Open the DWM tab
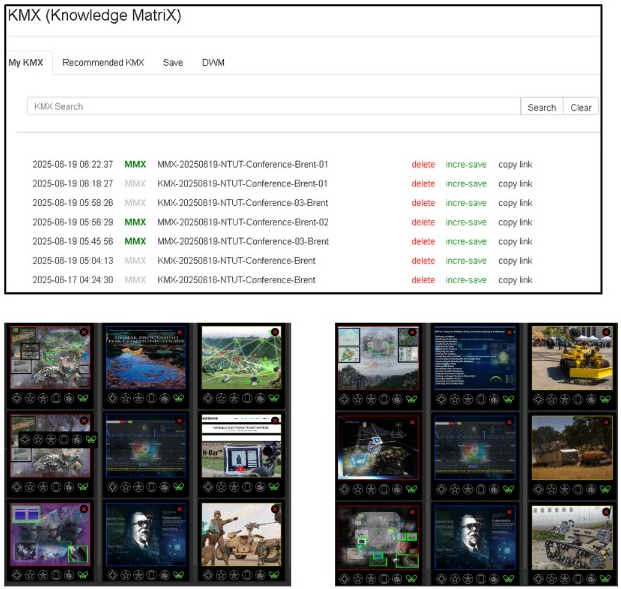The height and width of the screenshot is (589, 621). pyautogui.click(x=213, y=62)
